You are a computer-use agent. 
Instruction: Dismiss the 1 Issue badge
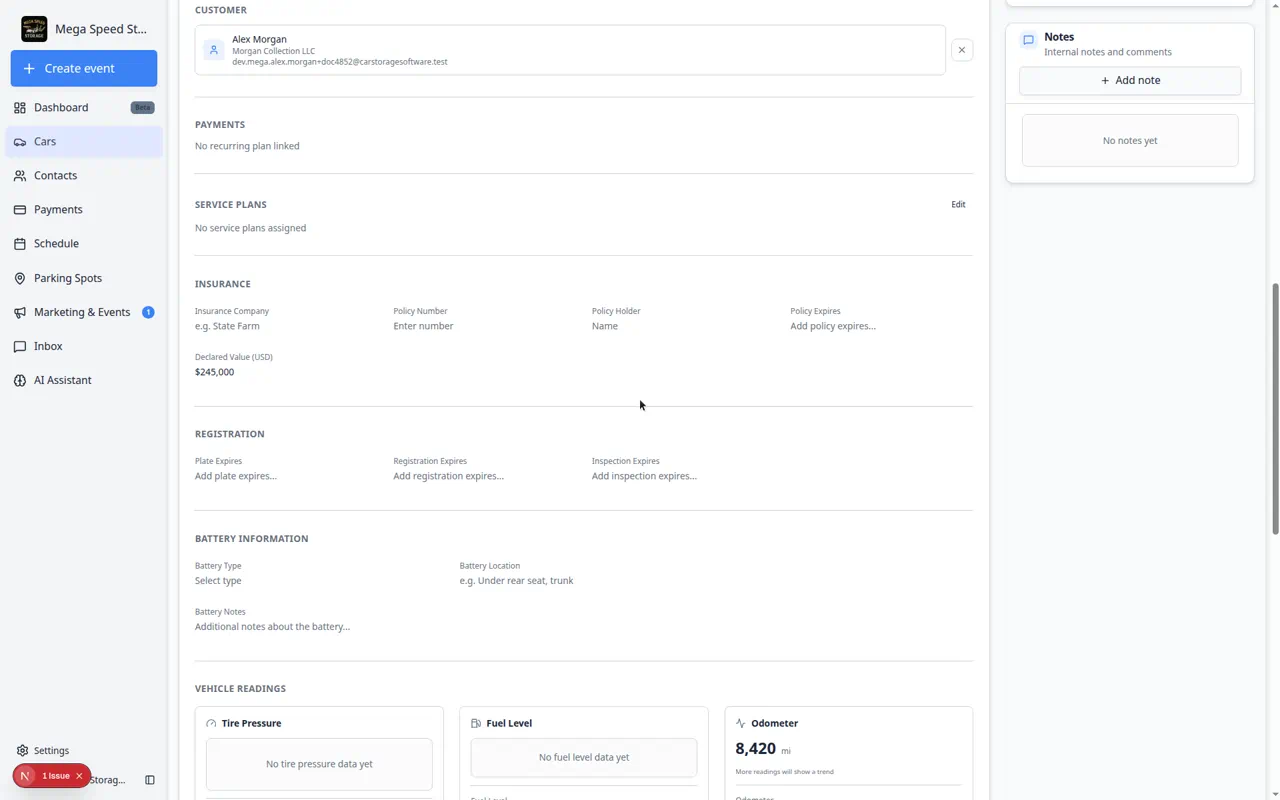pos(79,776)
